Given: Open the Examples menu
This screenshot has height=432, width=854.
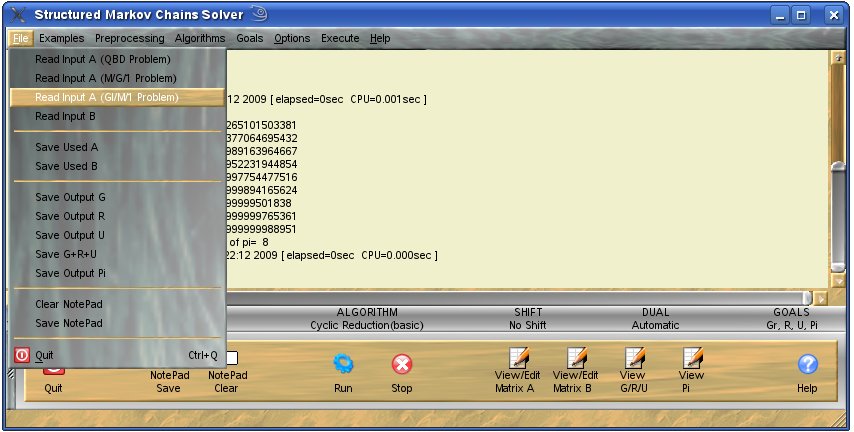Looking at the screenshot, I should point(62,38).
